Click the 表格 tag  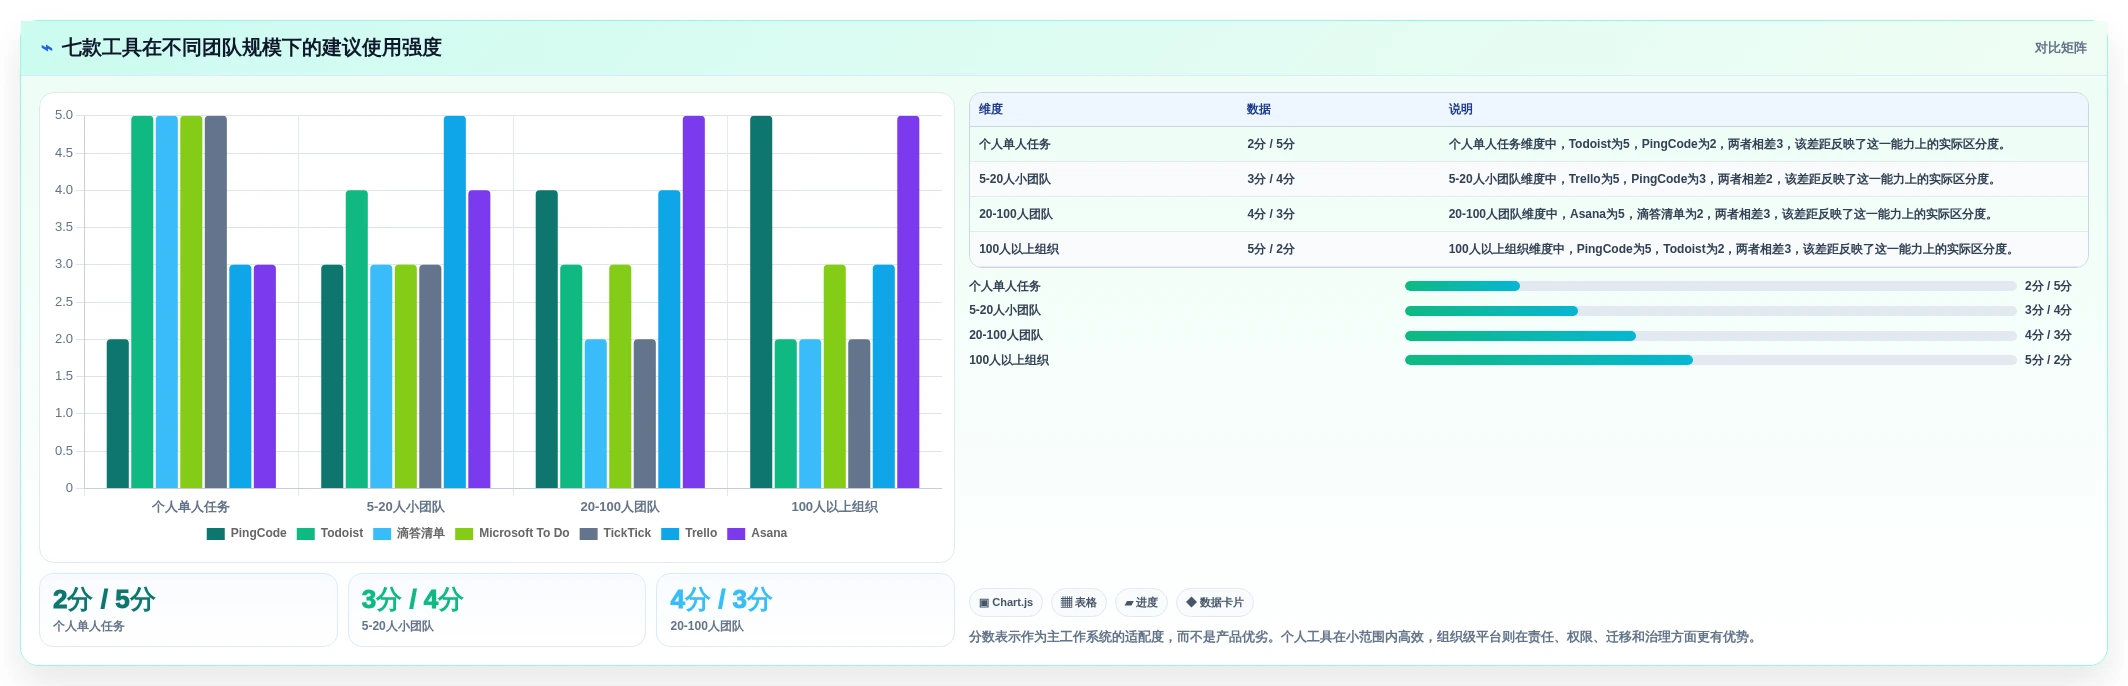tap(1079, 603)
